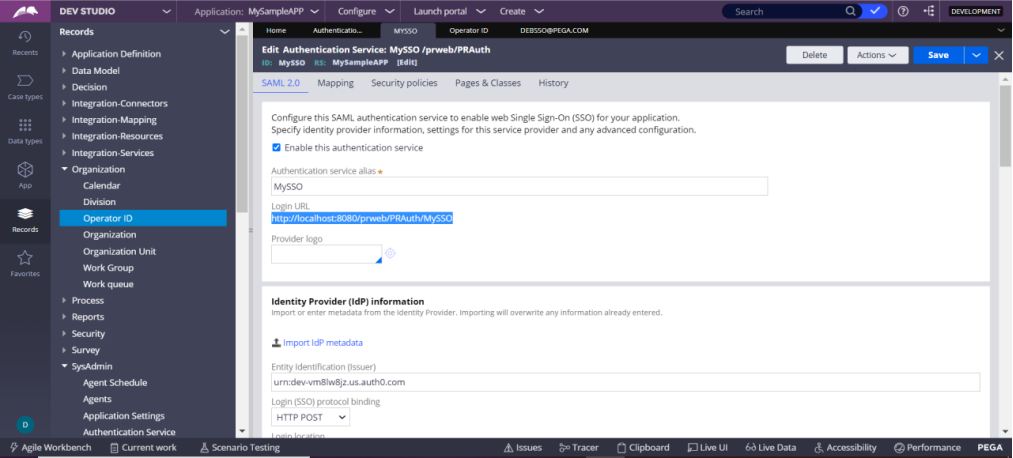The width and height of the screenshot is (1013, 458).
Task: Open the Configure menu
Action: [x=366, y=11]
